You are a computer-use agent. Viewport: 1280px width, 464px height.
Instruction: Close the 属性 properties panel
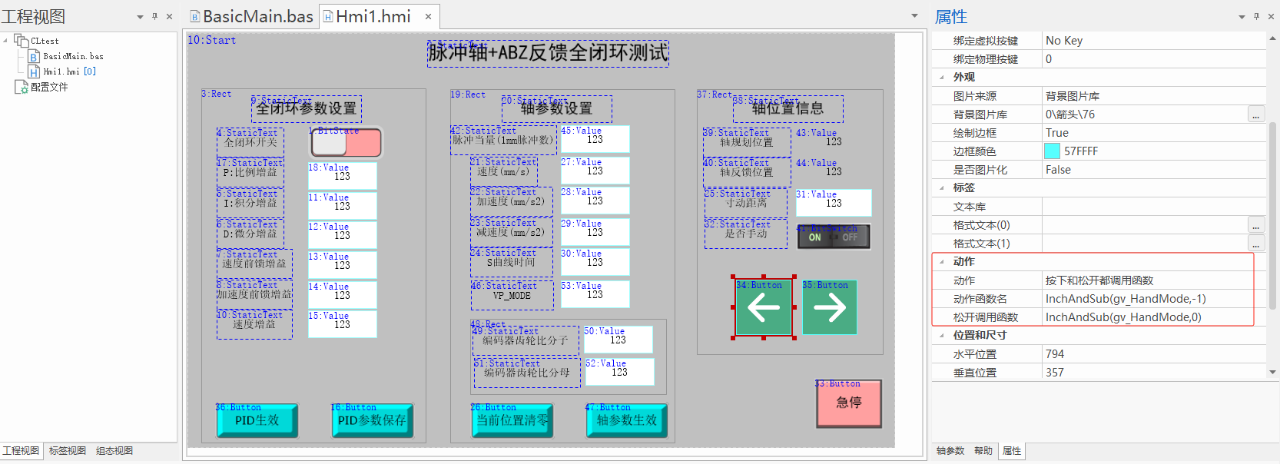pyautogui.click(x=1270, y=17)
